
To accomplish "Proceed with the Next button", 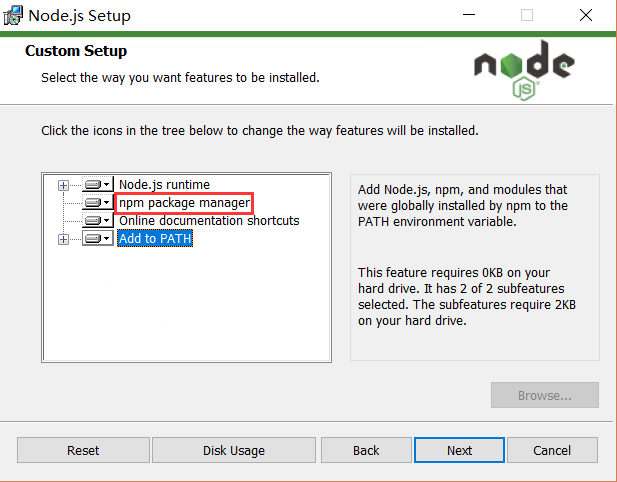I will pyautogui.click(x=459, y=450).
